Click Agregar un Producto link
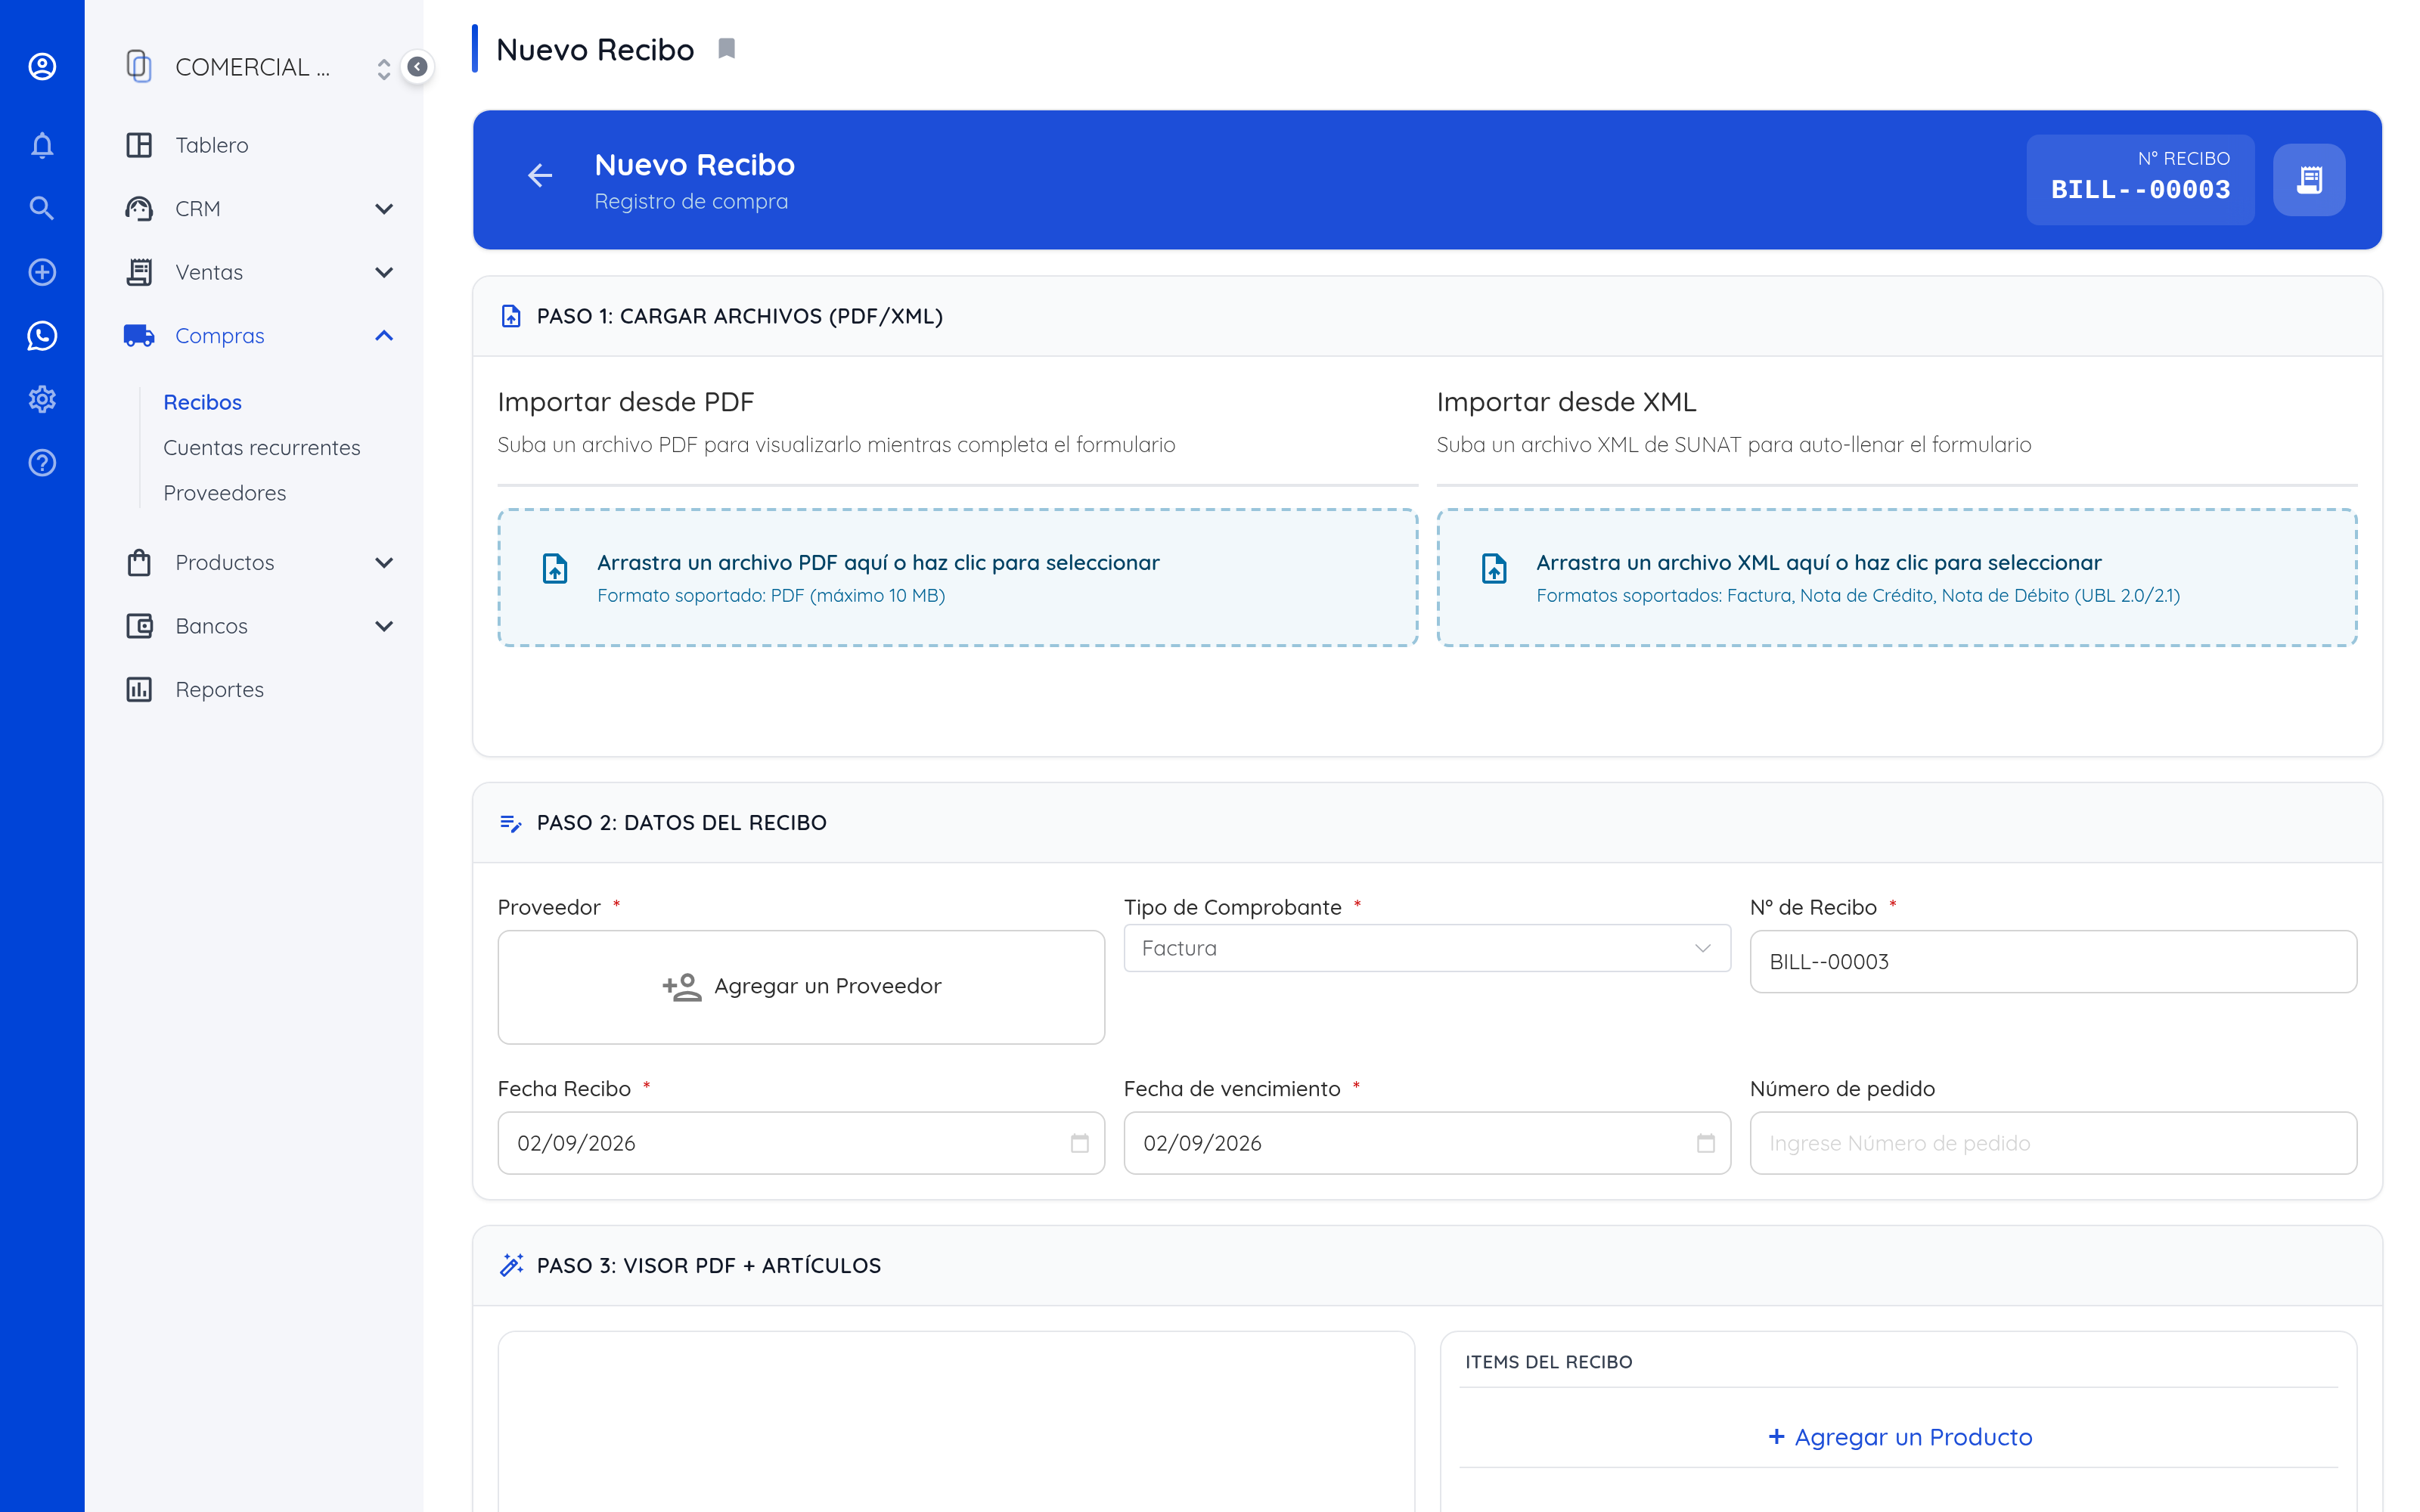 1900,1437
